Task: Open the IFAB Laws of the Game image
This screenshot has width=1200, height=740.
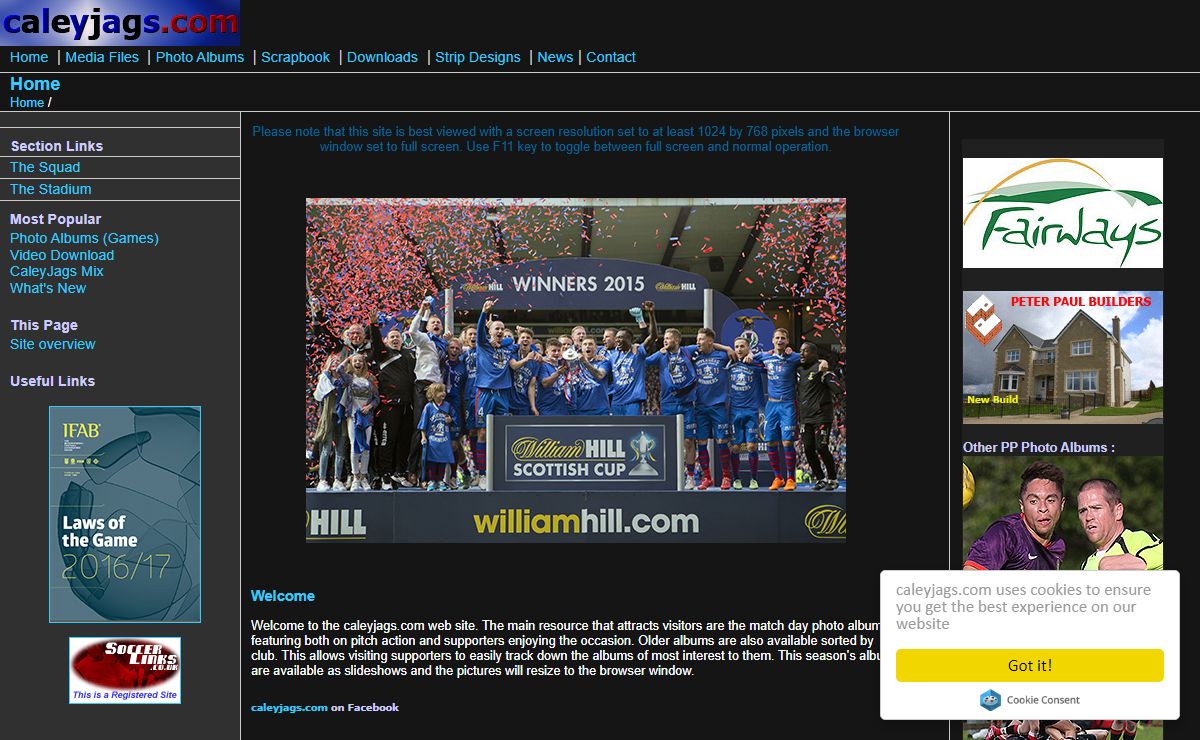Action: [125, 514]
